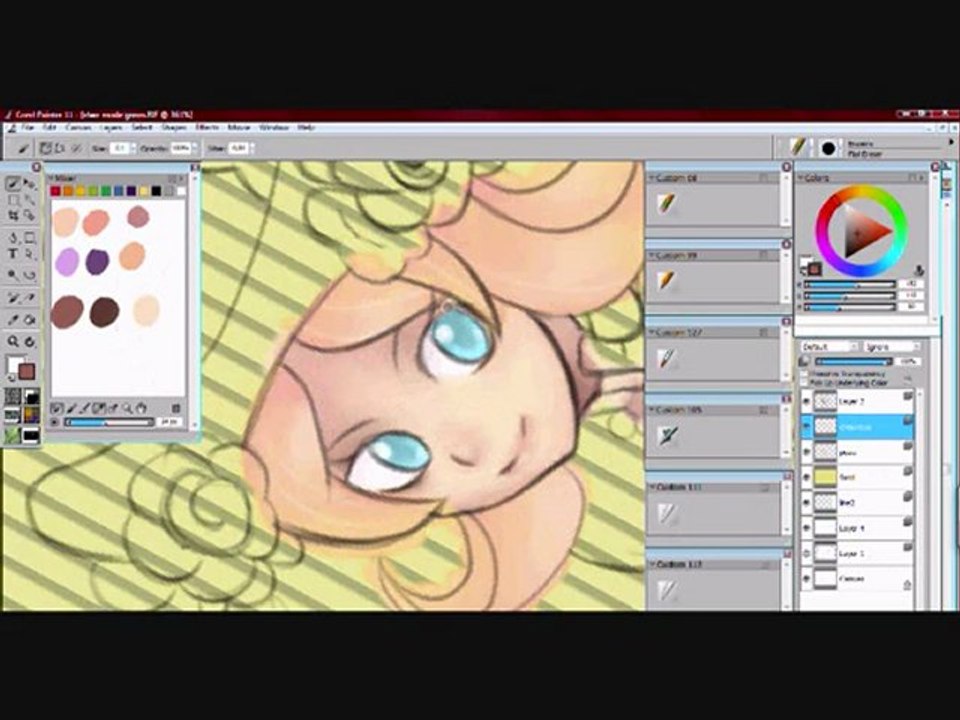Click the straight line strokes icon in property bar
Image resolution: width=960 pixels, height=720 pixels.
61,148
